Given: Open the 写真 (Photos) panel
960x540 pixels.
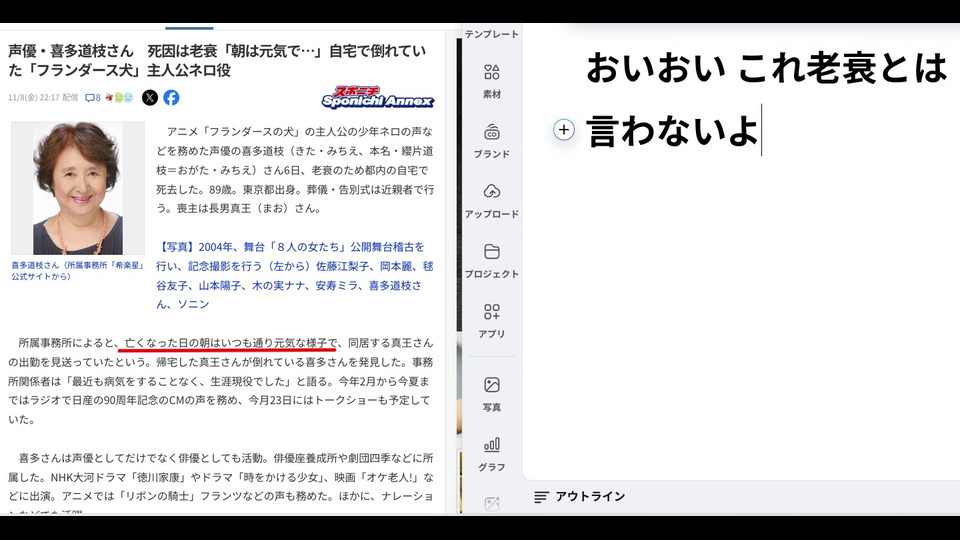Looking at the screenshot, I should (x=492, y=394).
